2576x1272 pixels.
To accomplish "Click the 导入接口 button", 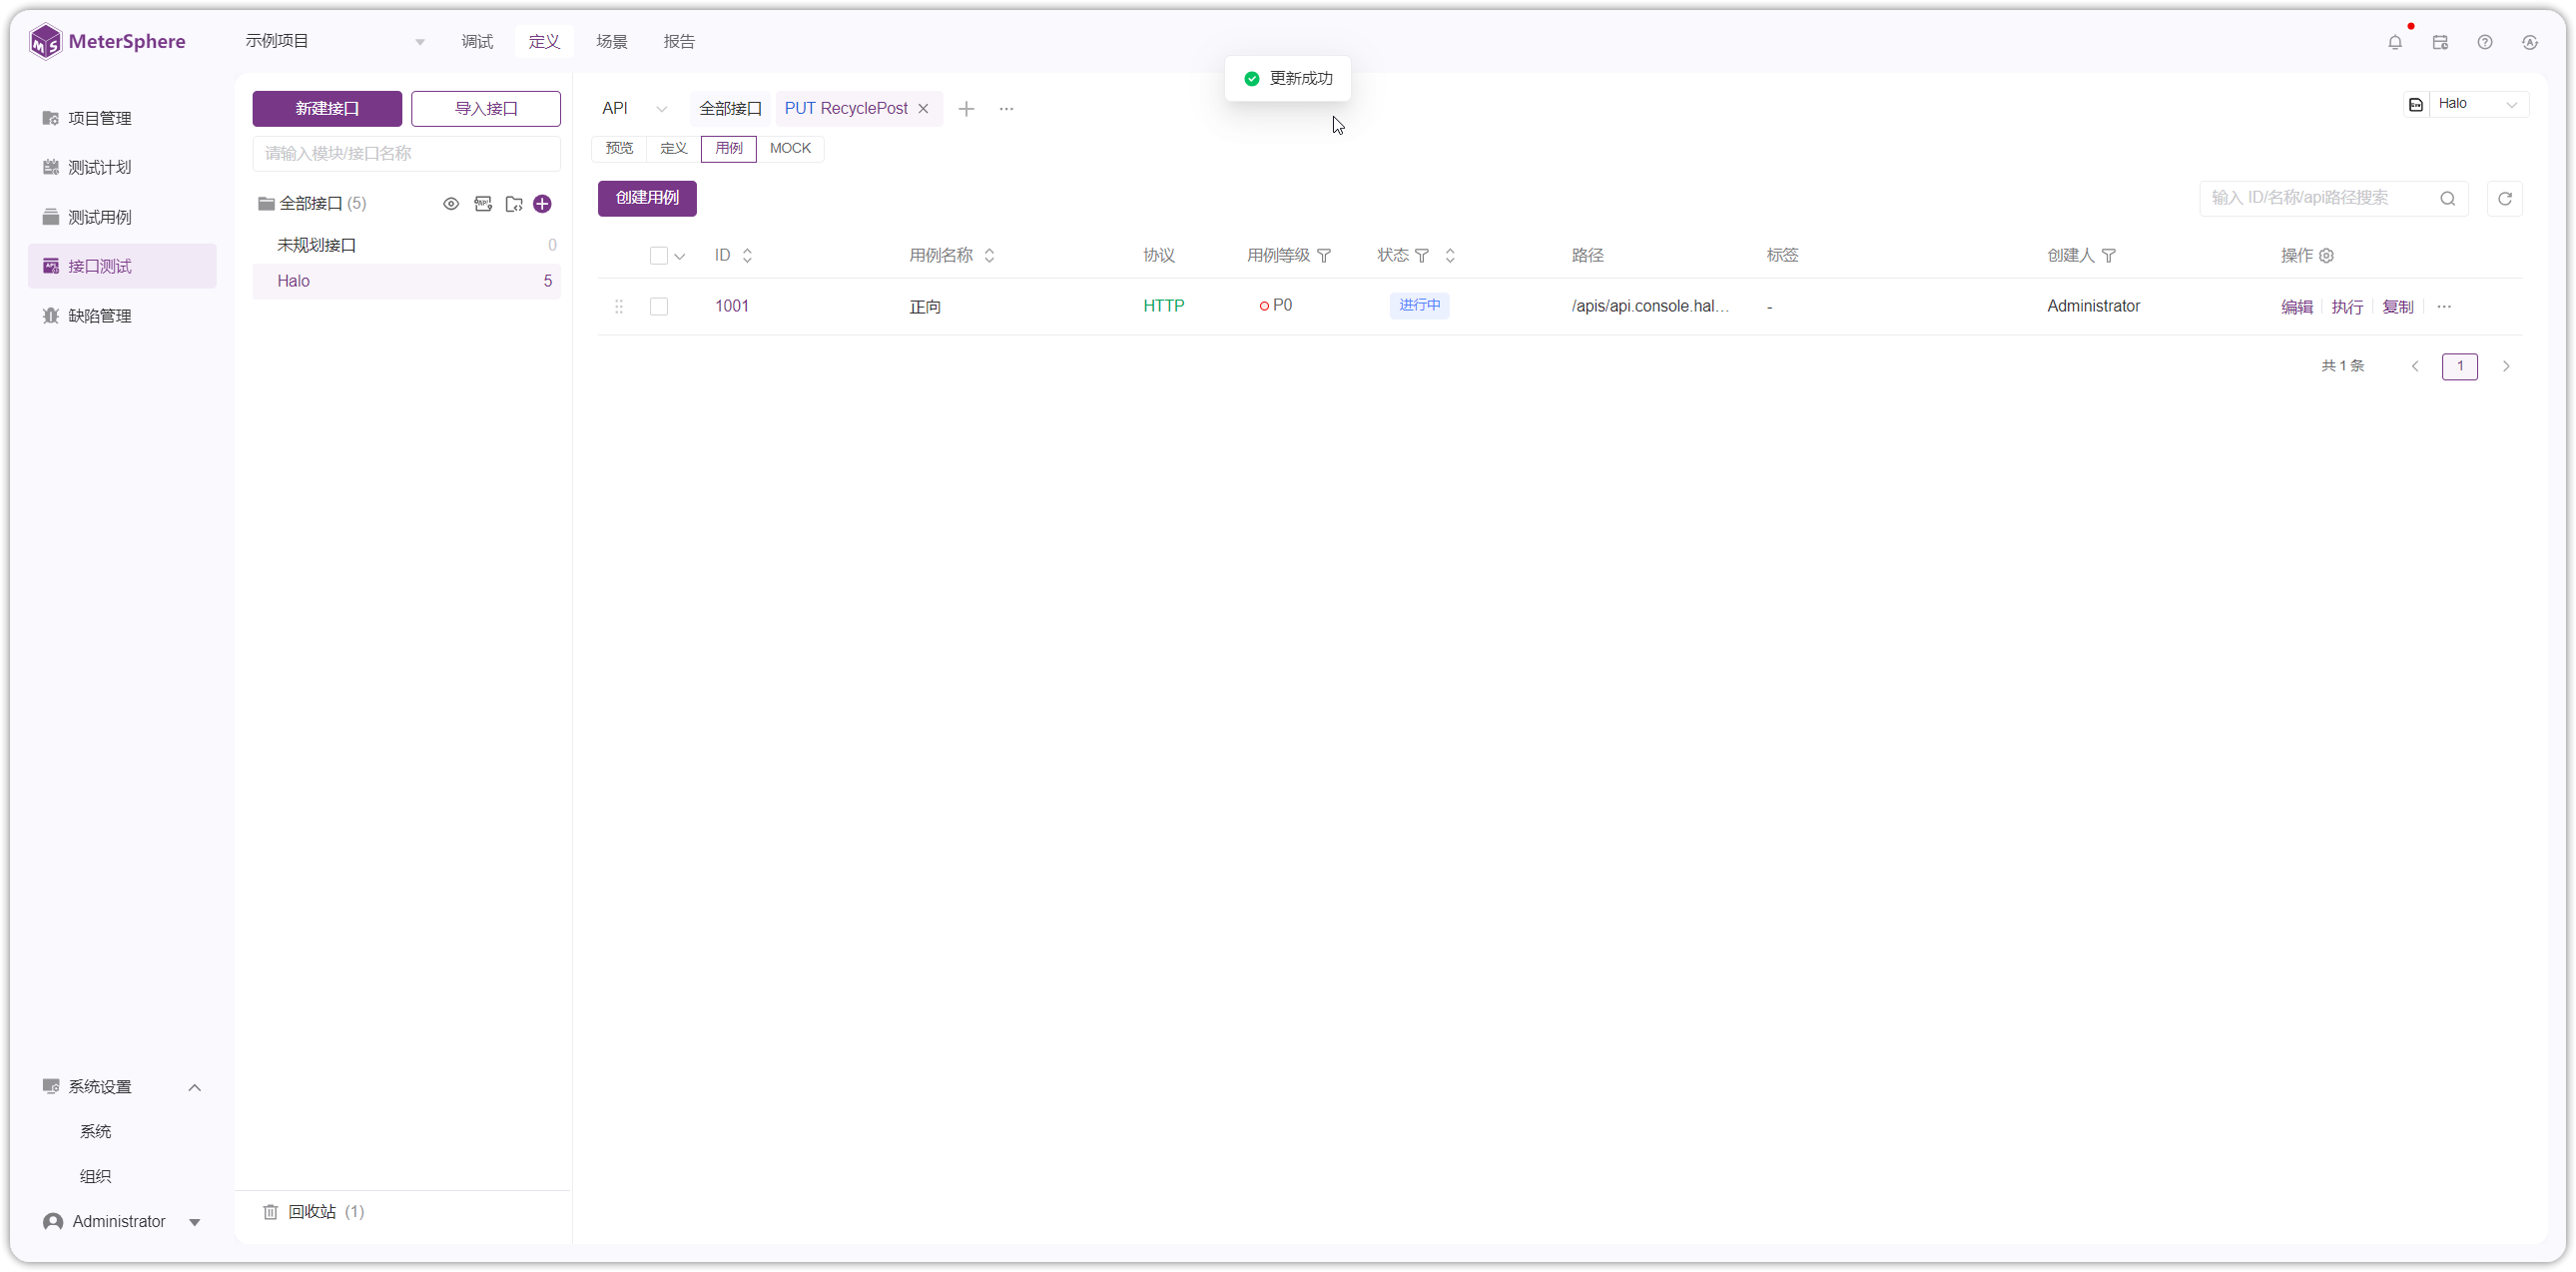I will coord(486,109).
